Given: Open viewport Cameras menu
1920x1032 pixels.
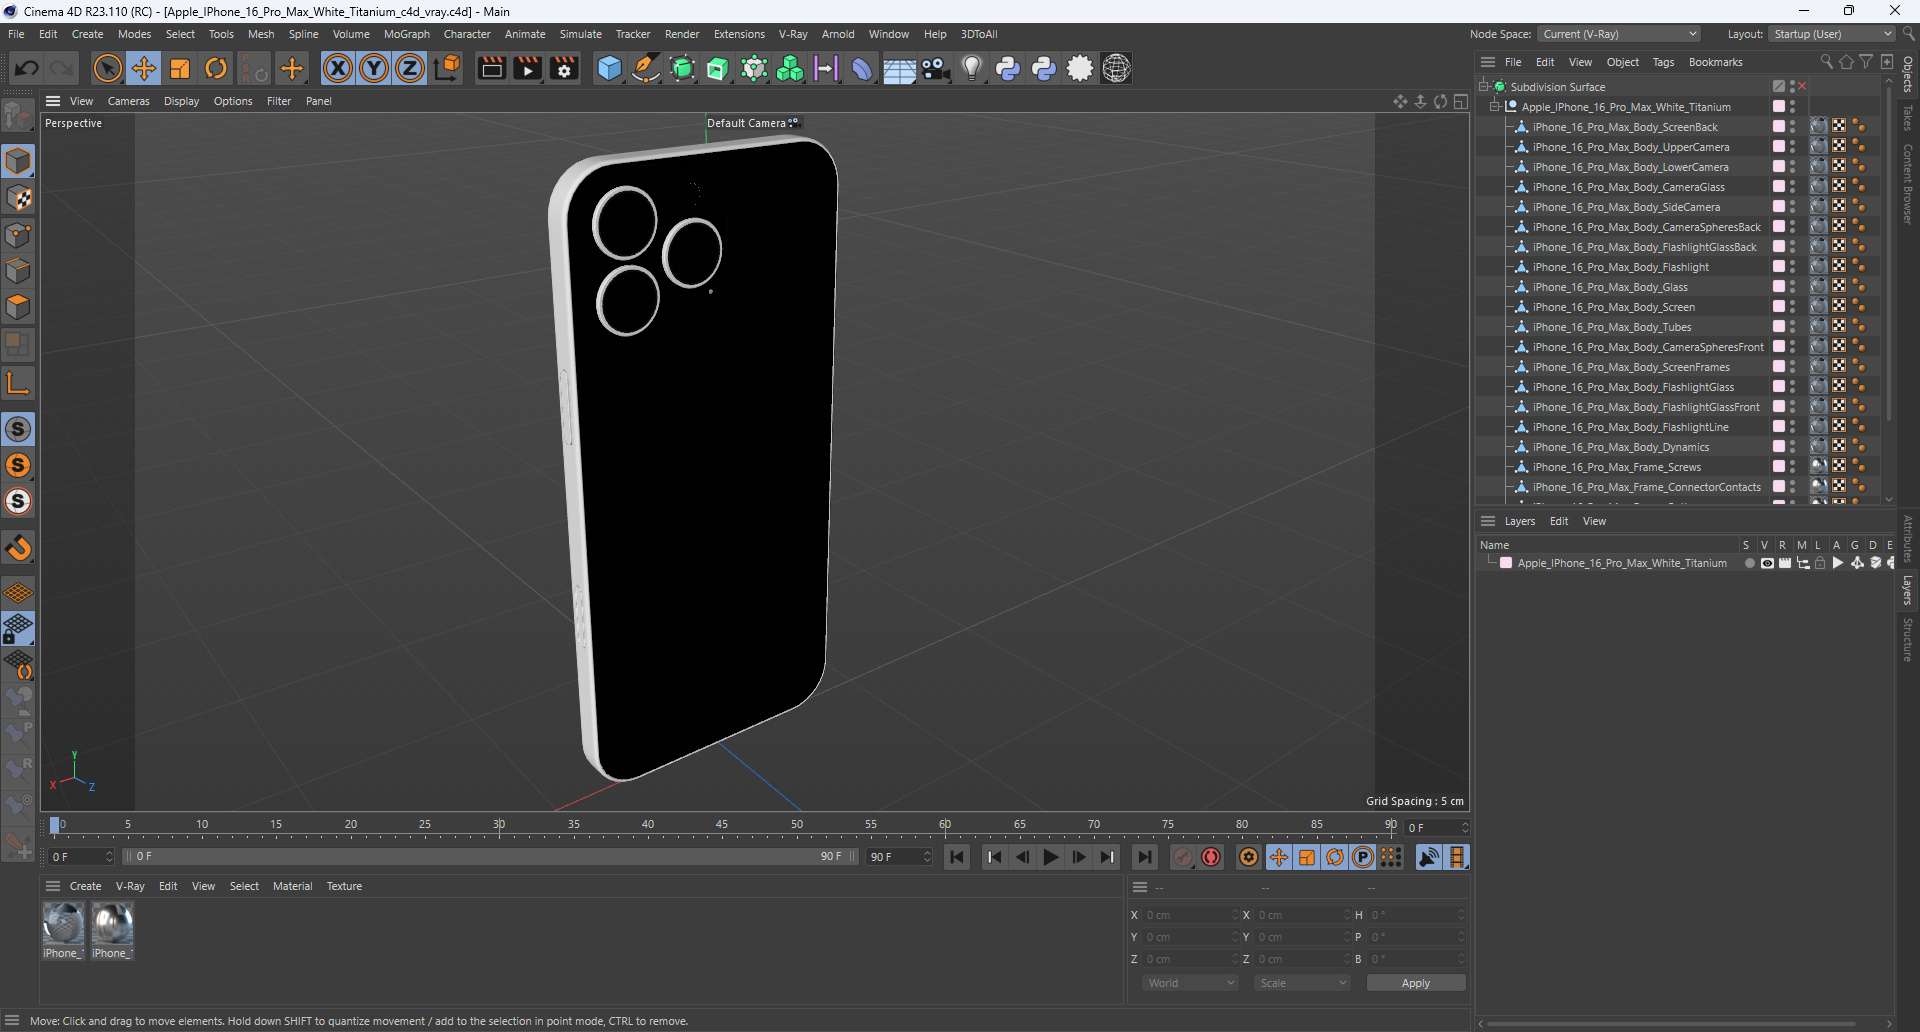Looking at the screenshot, I should [x=128, y=101].
